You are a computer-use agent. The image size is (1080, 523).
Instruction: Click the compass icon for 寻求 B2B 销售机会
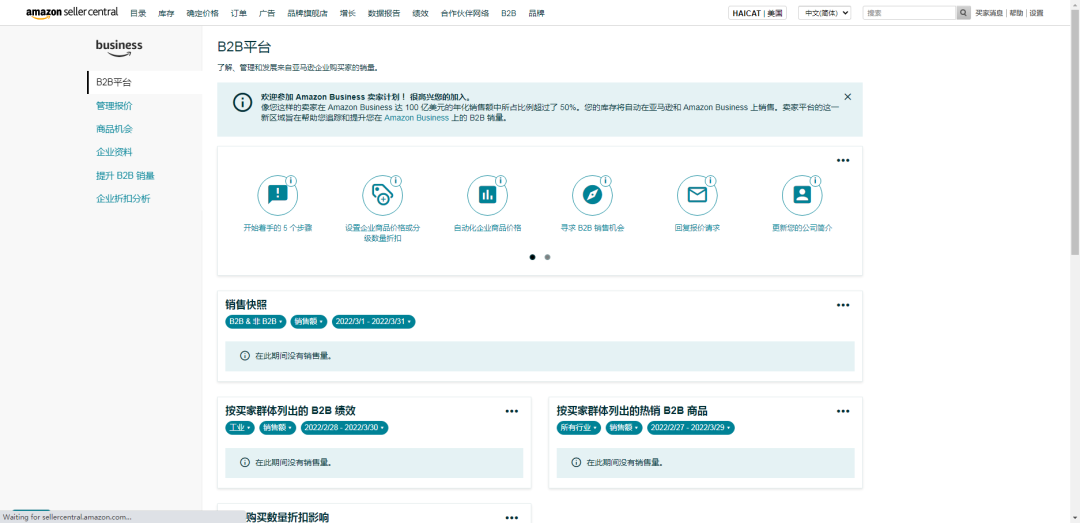(x=592, y=195)
